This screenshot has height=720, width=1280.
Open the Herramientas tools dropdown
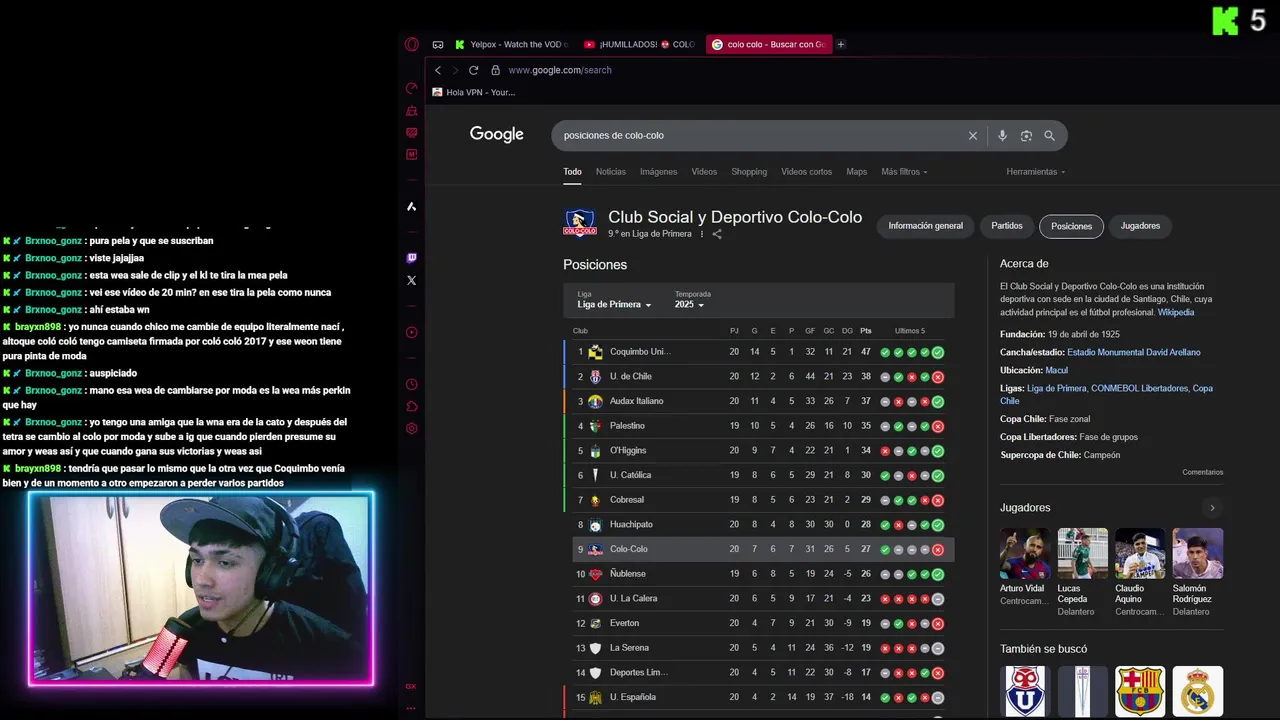pyautogui.click(x=1035, y=172)
